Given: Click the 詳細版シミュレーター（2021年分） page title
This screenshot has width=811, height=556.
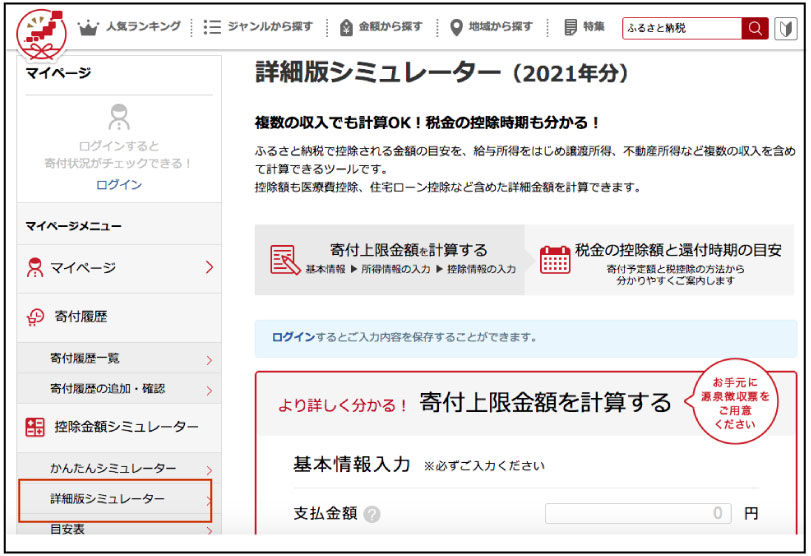Looking at the screenshot, I should pyautogui.click(x=443, y=72).
